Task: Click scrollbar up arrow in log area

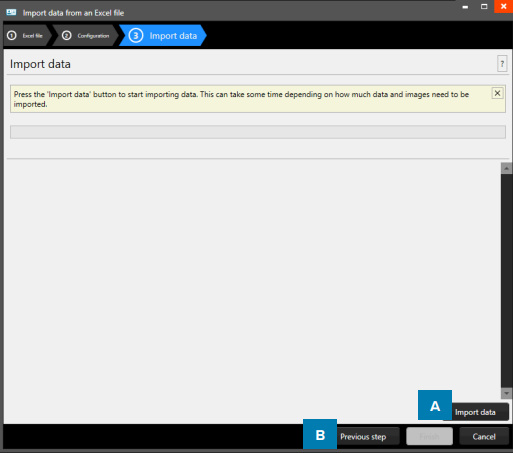Action: point(506,169)
